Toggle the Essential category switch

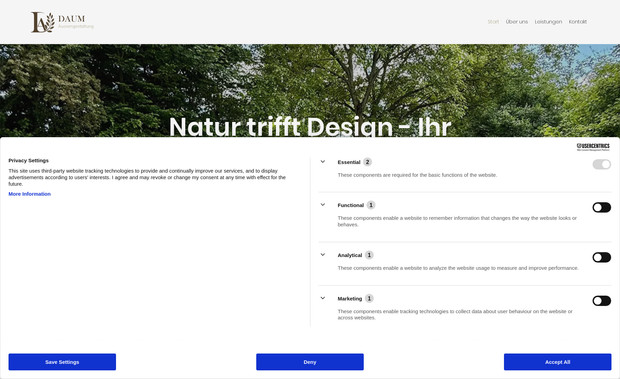(x=601, y=164)
